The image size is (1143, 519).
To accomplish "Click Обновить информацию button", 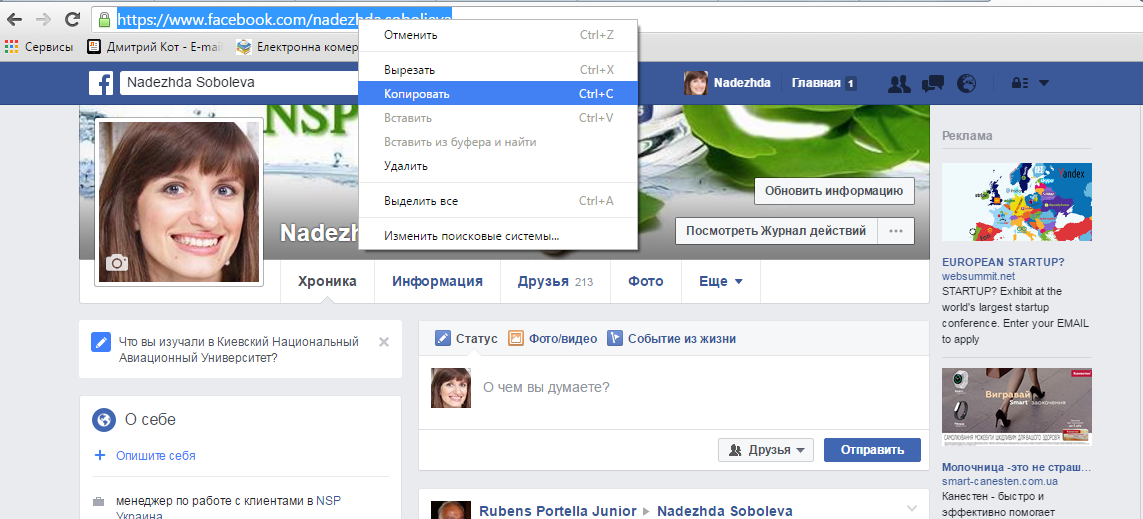I will pyautogui.click(x=834, y=191).
